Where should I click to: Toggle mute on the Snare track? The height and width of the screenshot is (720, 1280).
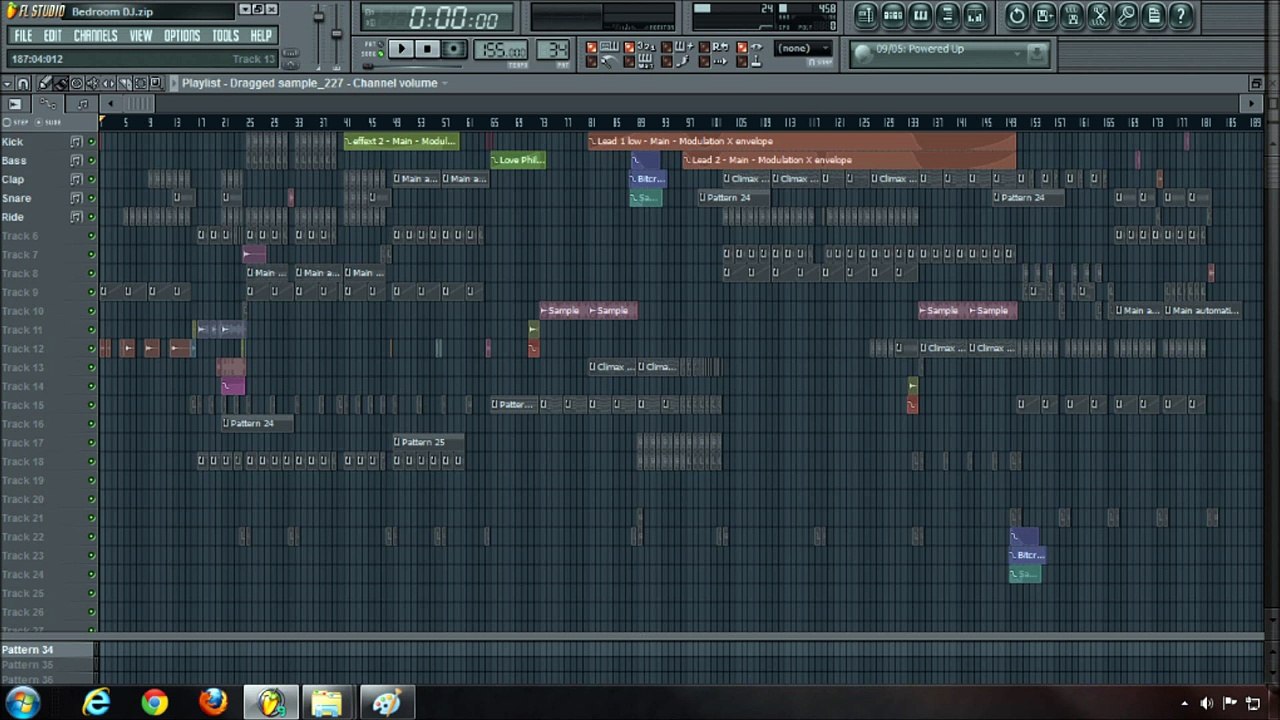(91, 198)
